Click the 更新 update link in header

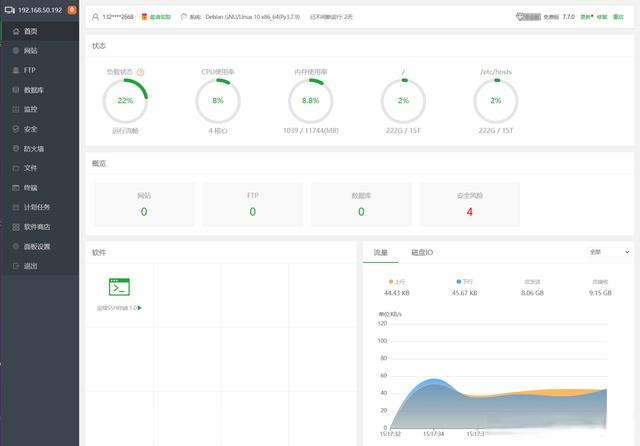[x=583, y=17]
